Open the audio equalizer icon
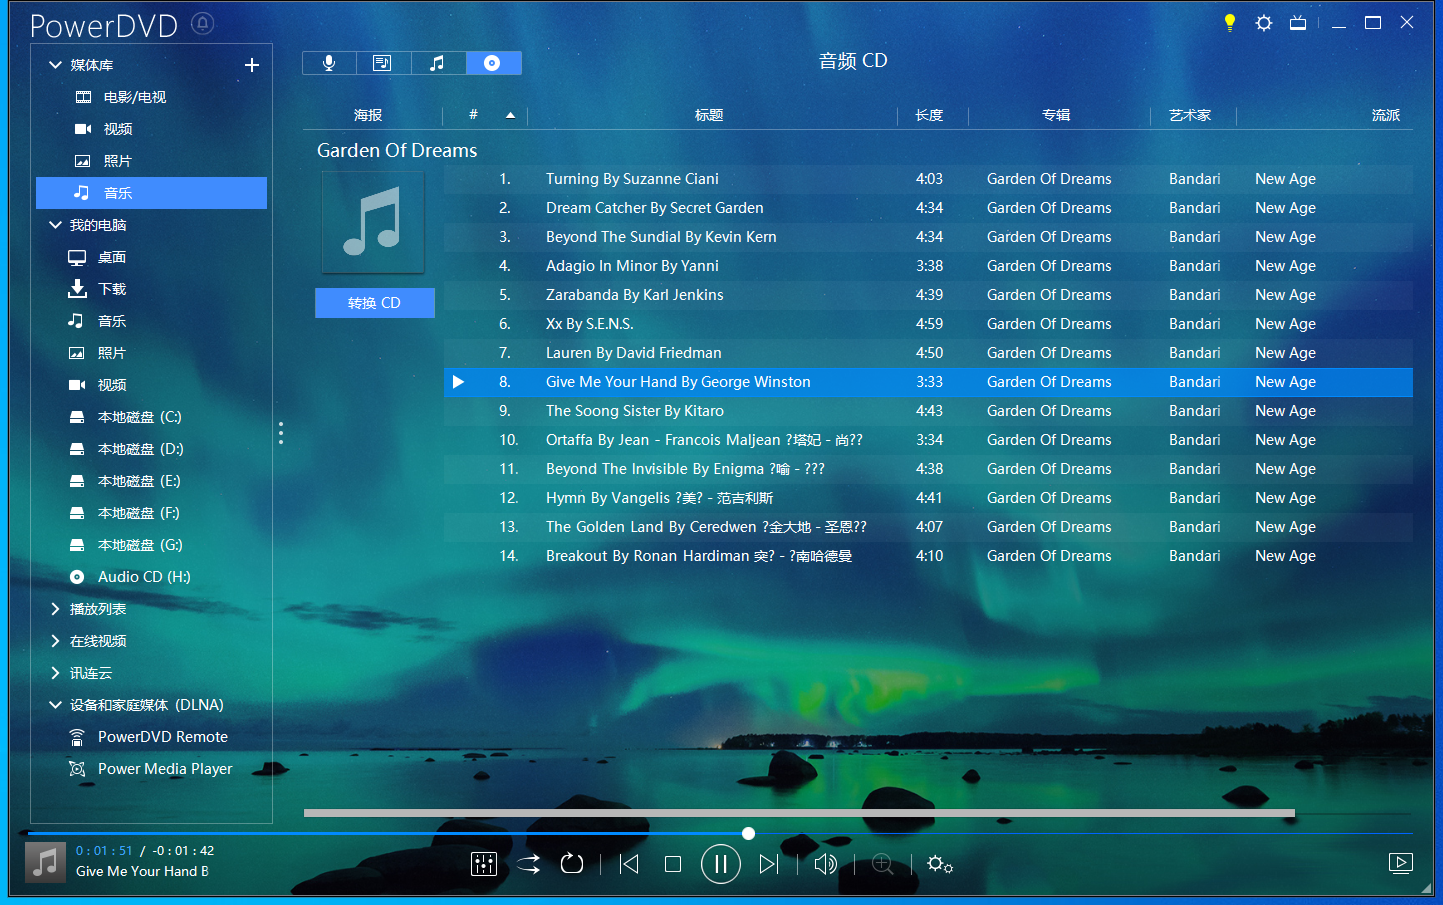This screenshot has height=905, width=1443. tap(484, 864)
